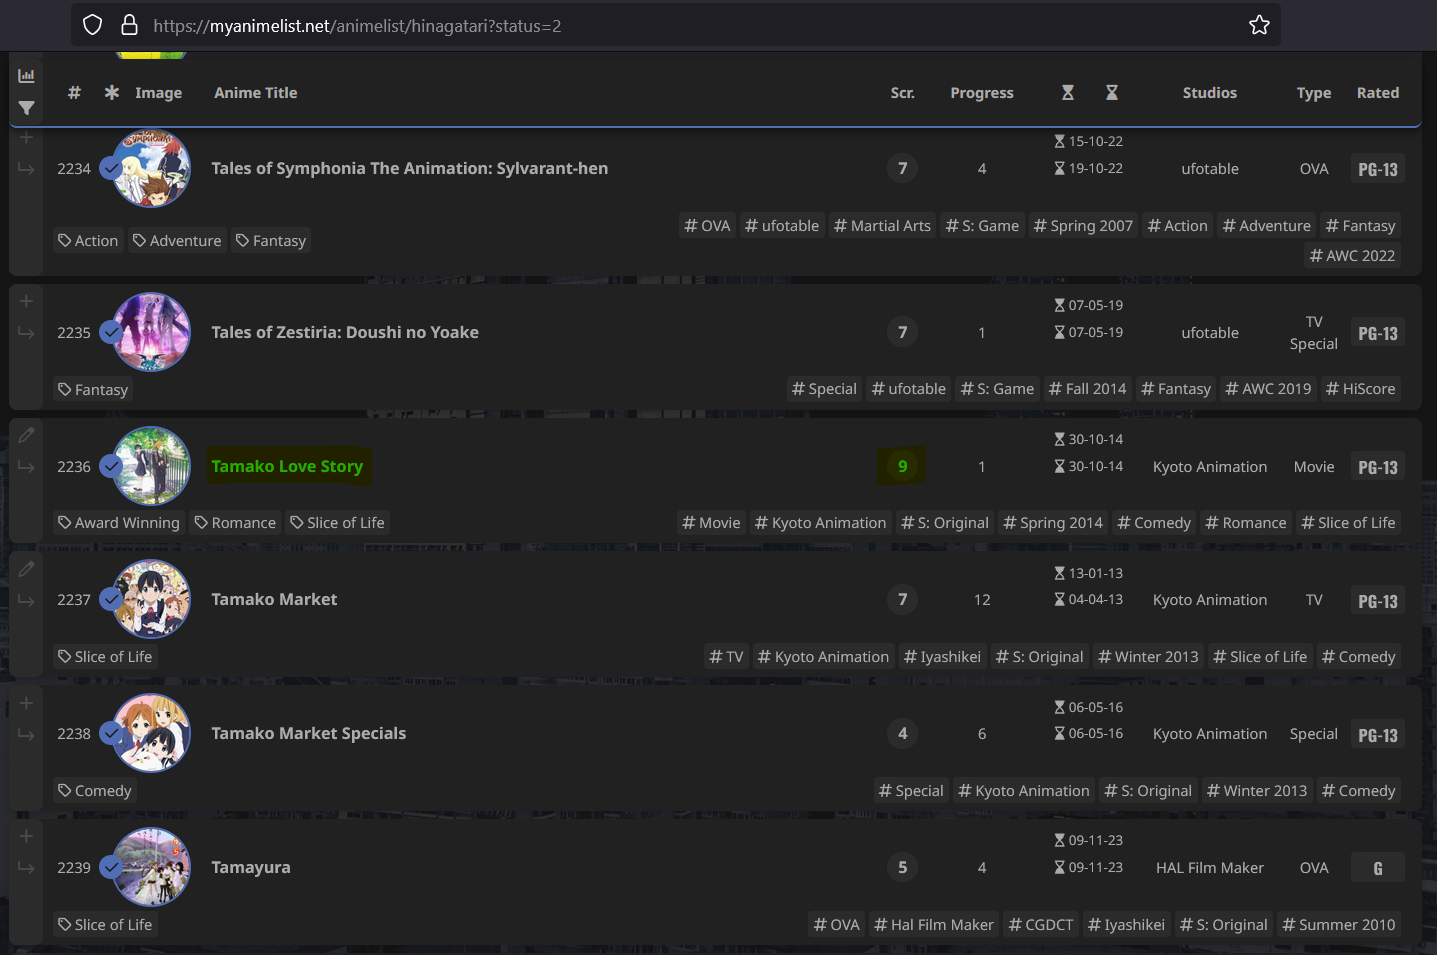Expand more info arrow for Tales of Symphonia
Image resolution: width=1437 pixels, height=955 pixels.
point(26,169)
